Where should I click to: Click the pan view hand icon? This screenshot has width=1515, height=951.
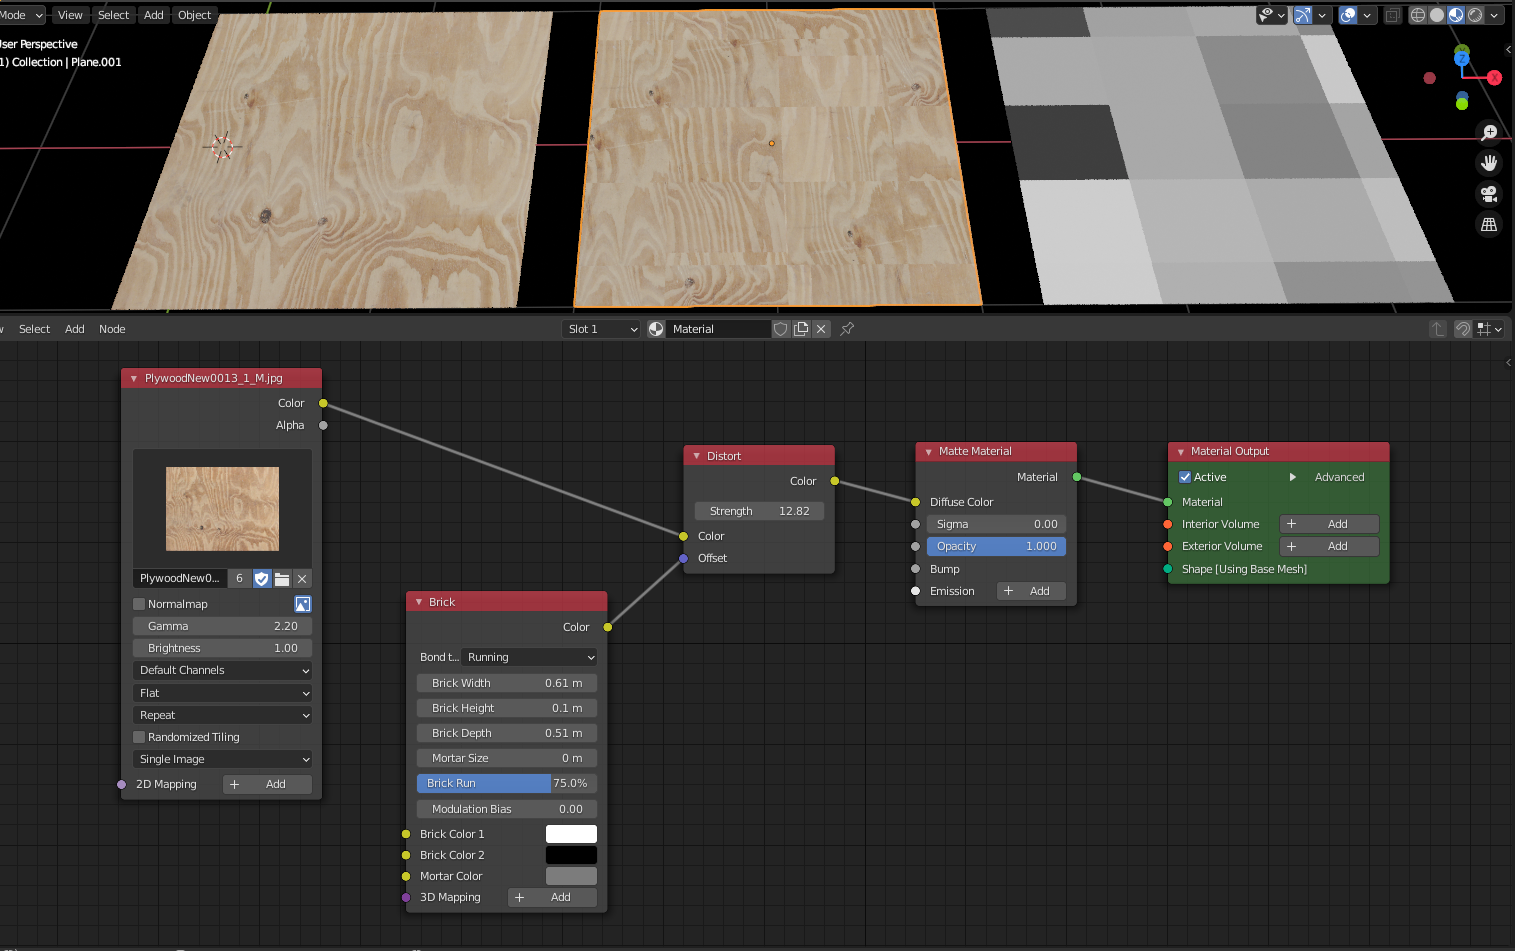pos(1489,163)
